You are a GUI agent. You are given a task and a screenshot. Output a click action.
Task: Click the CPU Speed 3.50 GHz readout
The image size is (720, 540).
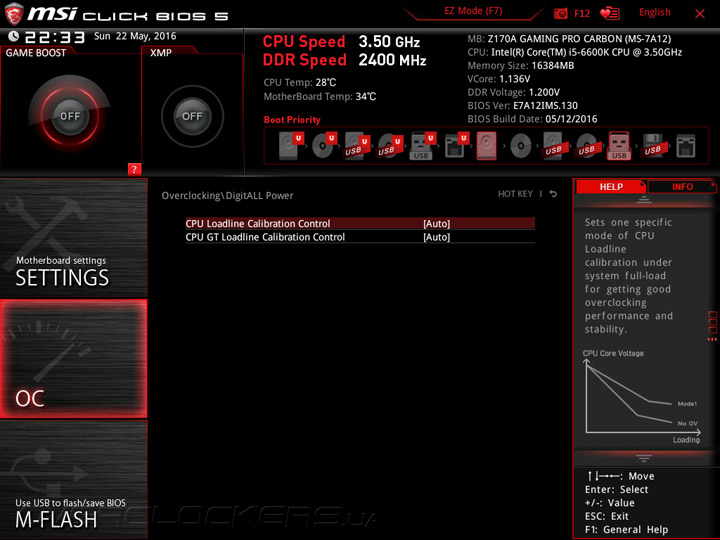341,42
